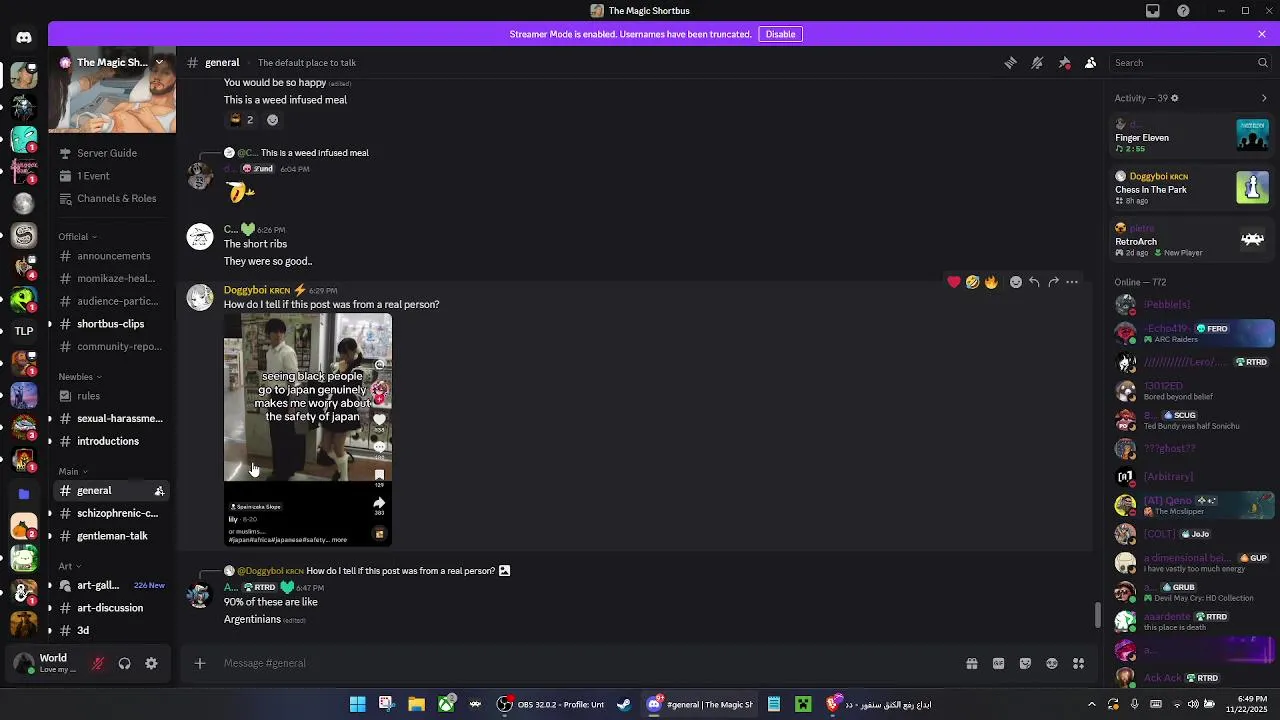The height and width of the screenshot is (720, 1280).
Task: Open more options for Doggyboi's message
Action: click(x=1072, y=282)
